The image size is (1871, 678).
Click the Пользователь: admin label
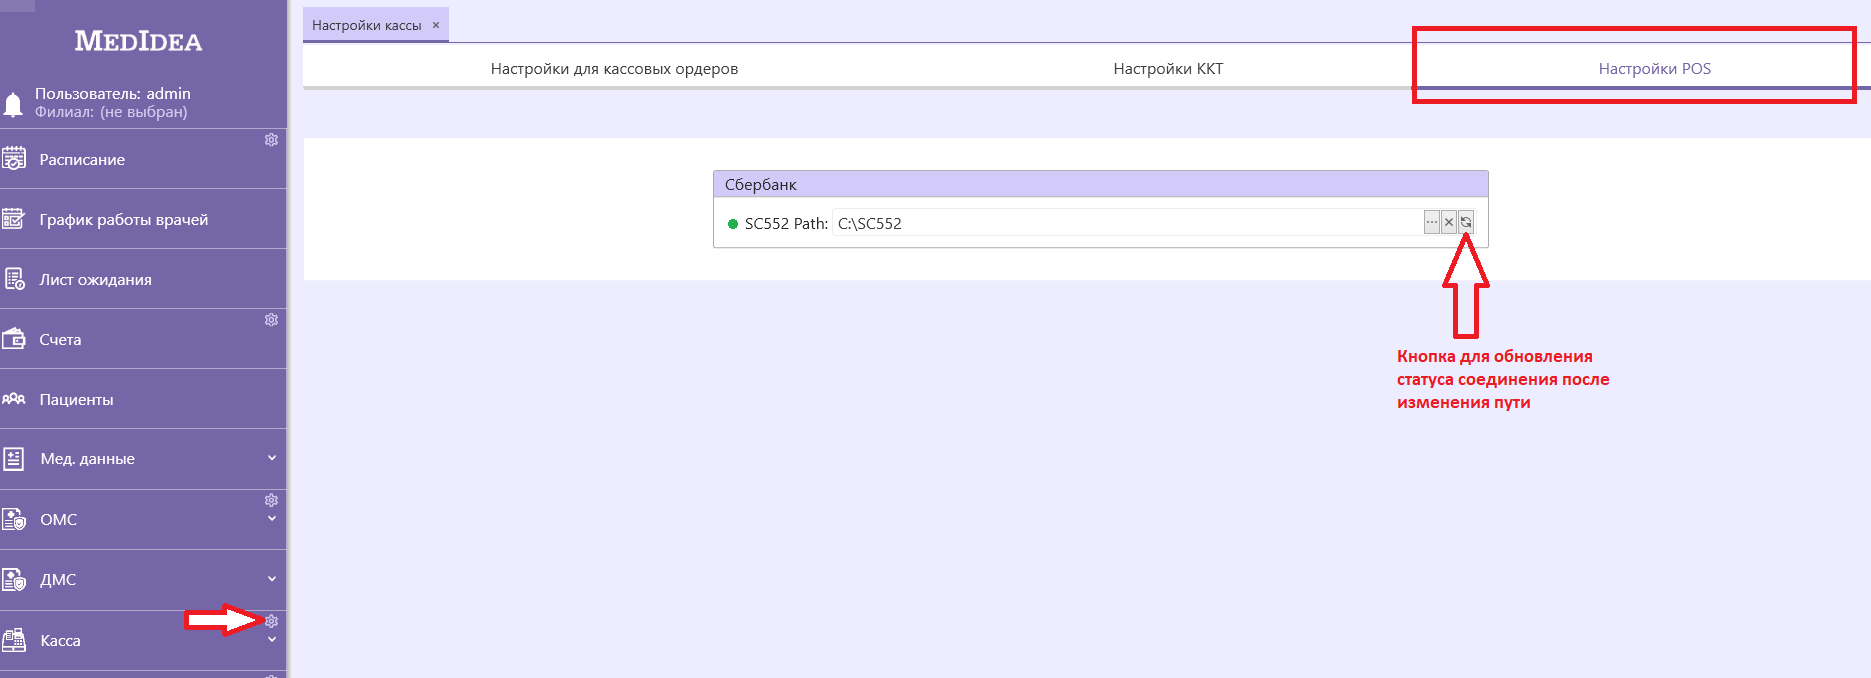tap(113, 93)
